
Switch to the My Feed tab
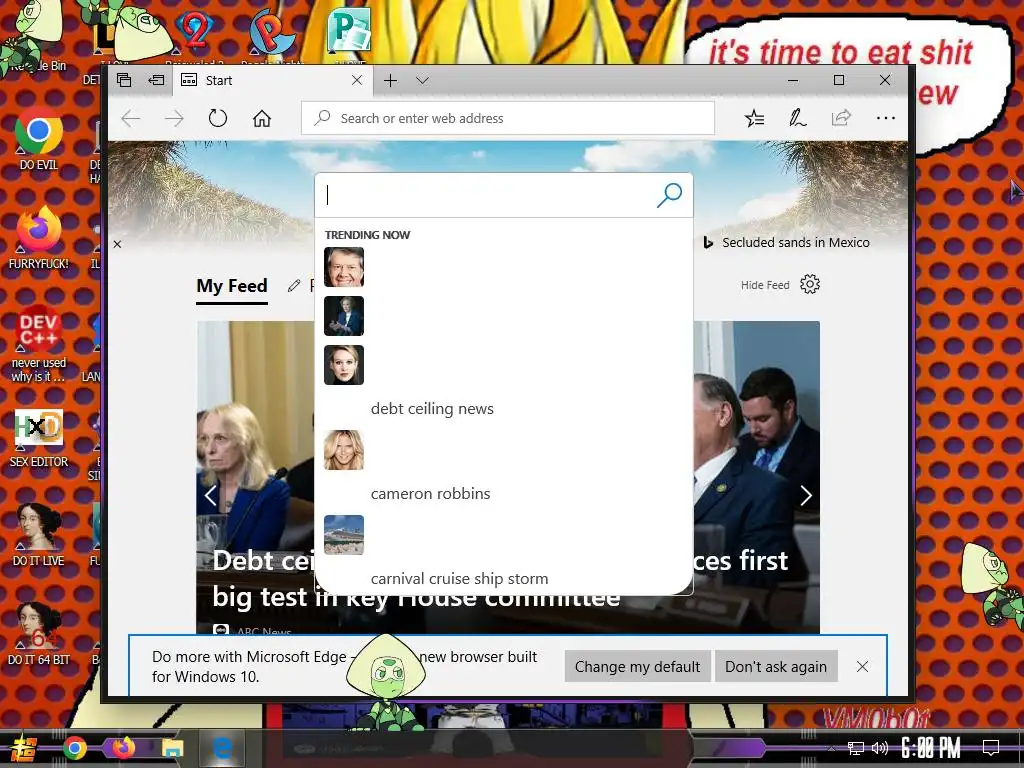[x=232, y=286]
